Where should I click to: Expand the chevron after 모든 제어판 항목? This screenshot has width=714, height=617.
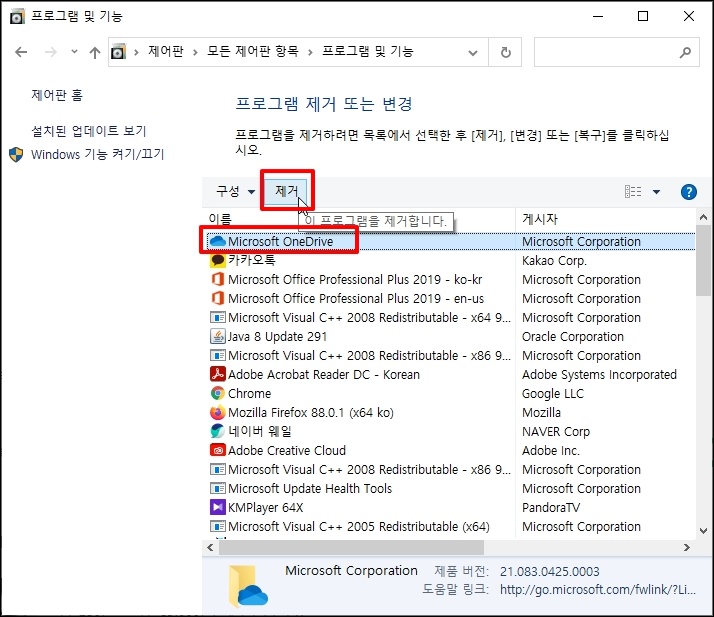[x=310, y=52]
